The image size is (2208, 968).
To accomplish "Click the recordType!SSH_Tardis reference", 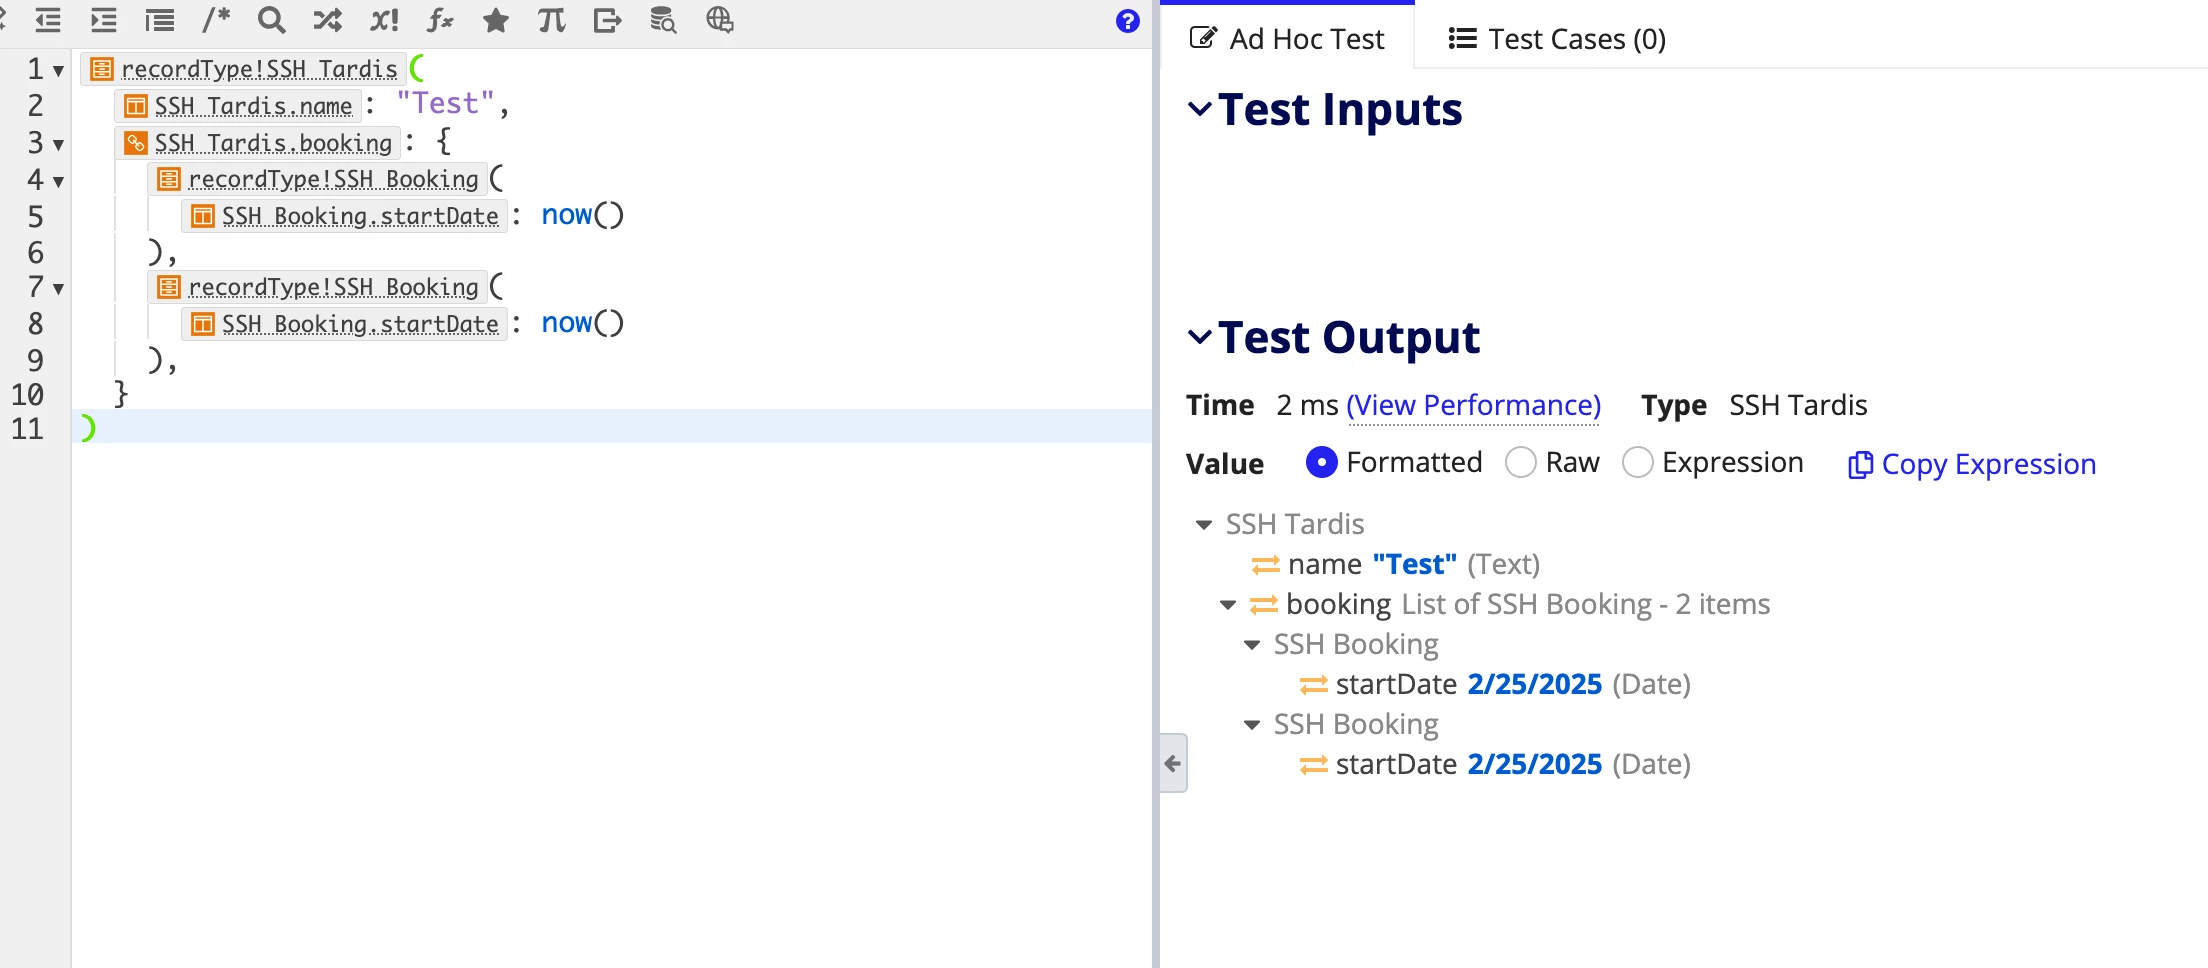I will (x=259, y=69).
